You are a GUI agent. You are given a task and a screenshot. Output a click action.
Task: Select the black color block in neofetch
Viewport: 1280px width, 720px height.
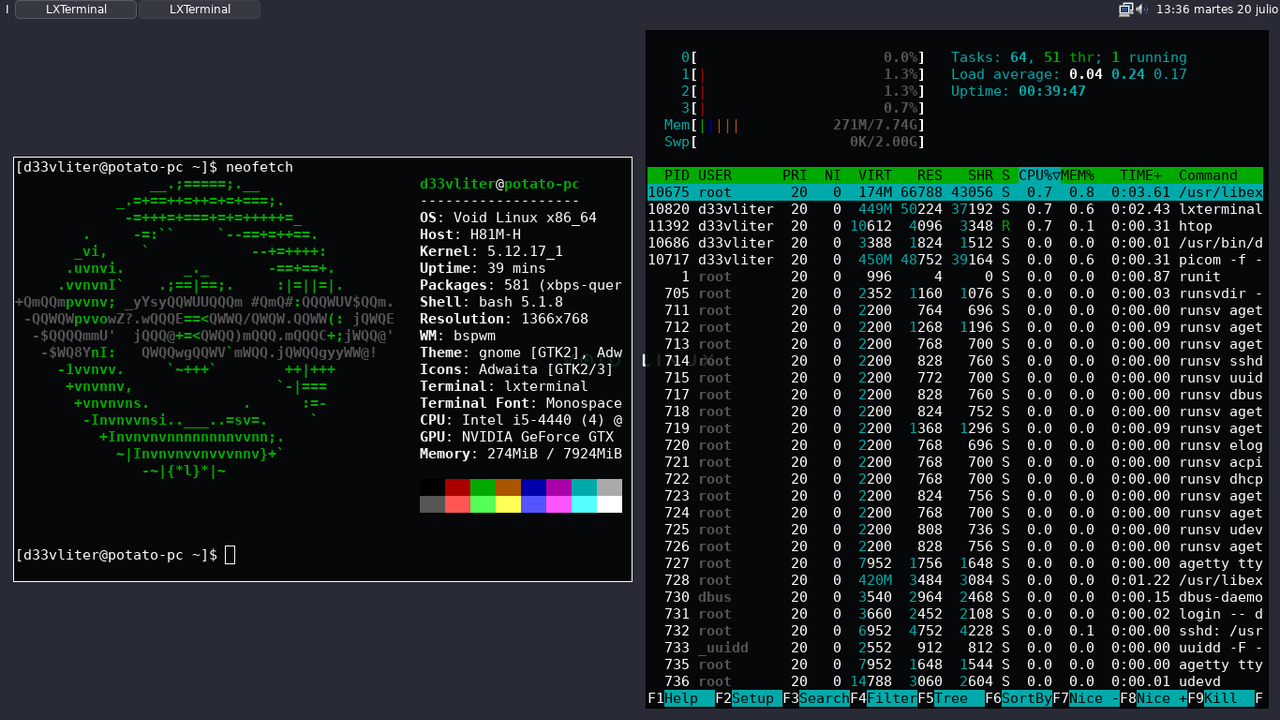pyautogui.click(x=432, y=487)
